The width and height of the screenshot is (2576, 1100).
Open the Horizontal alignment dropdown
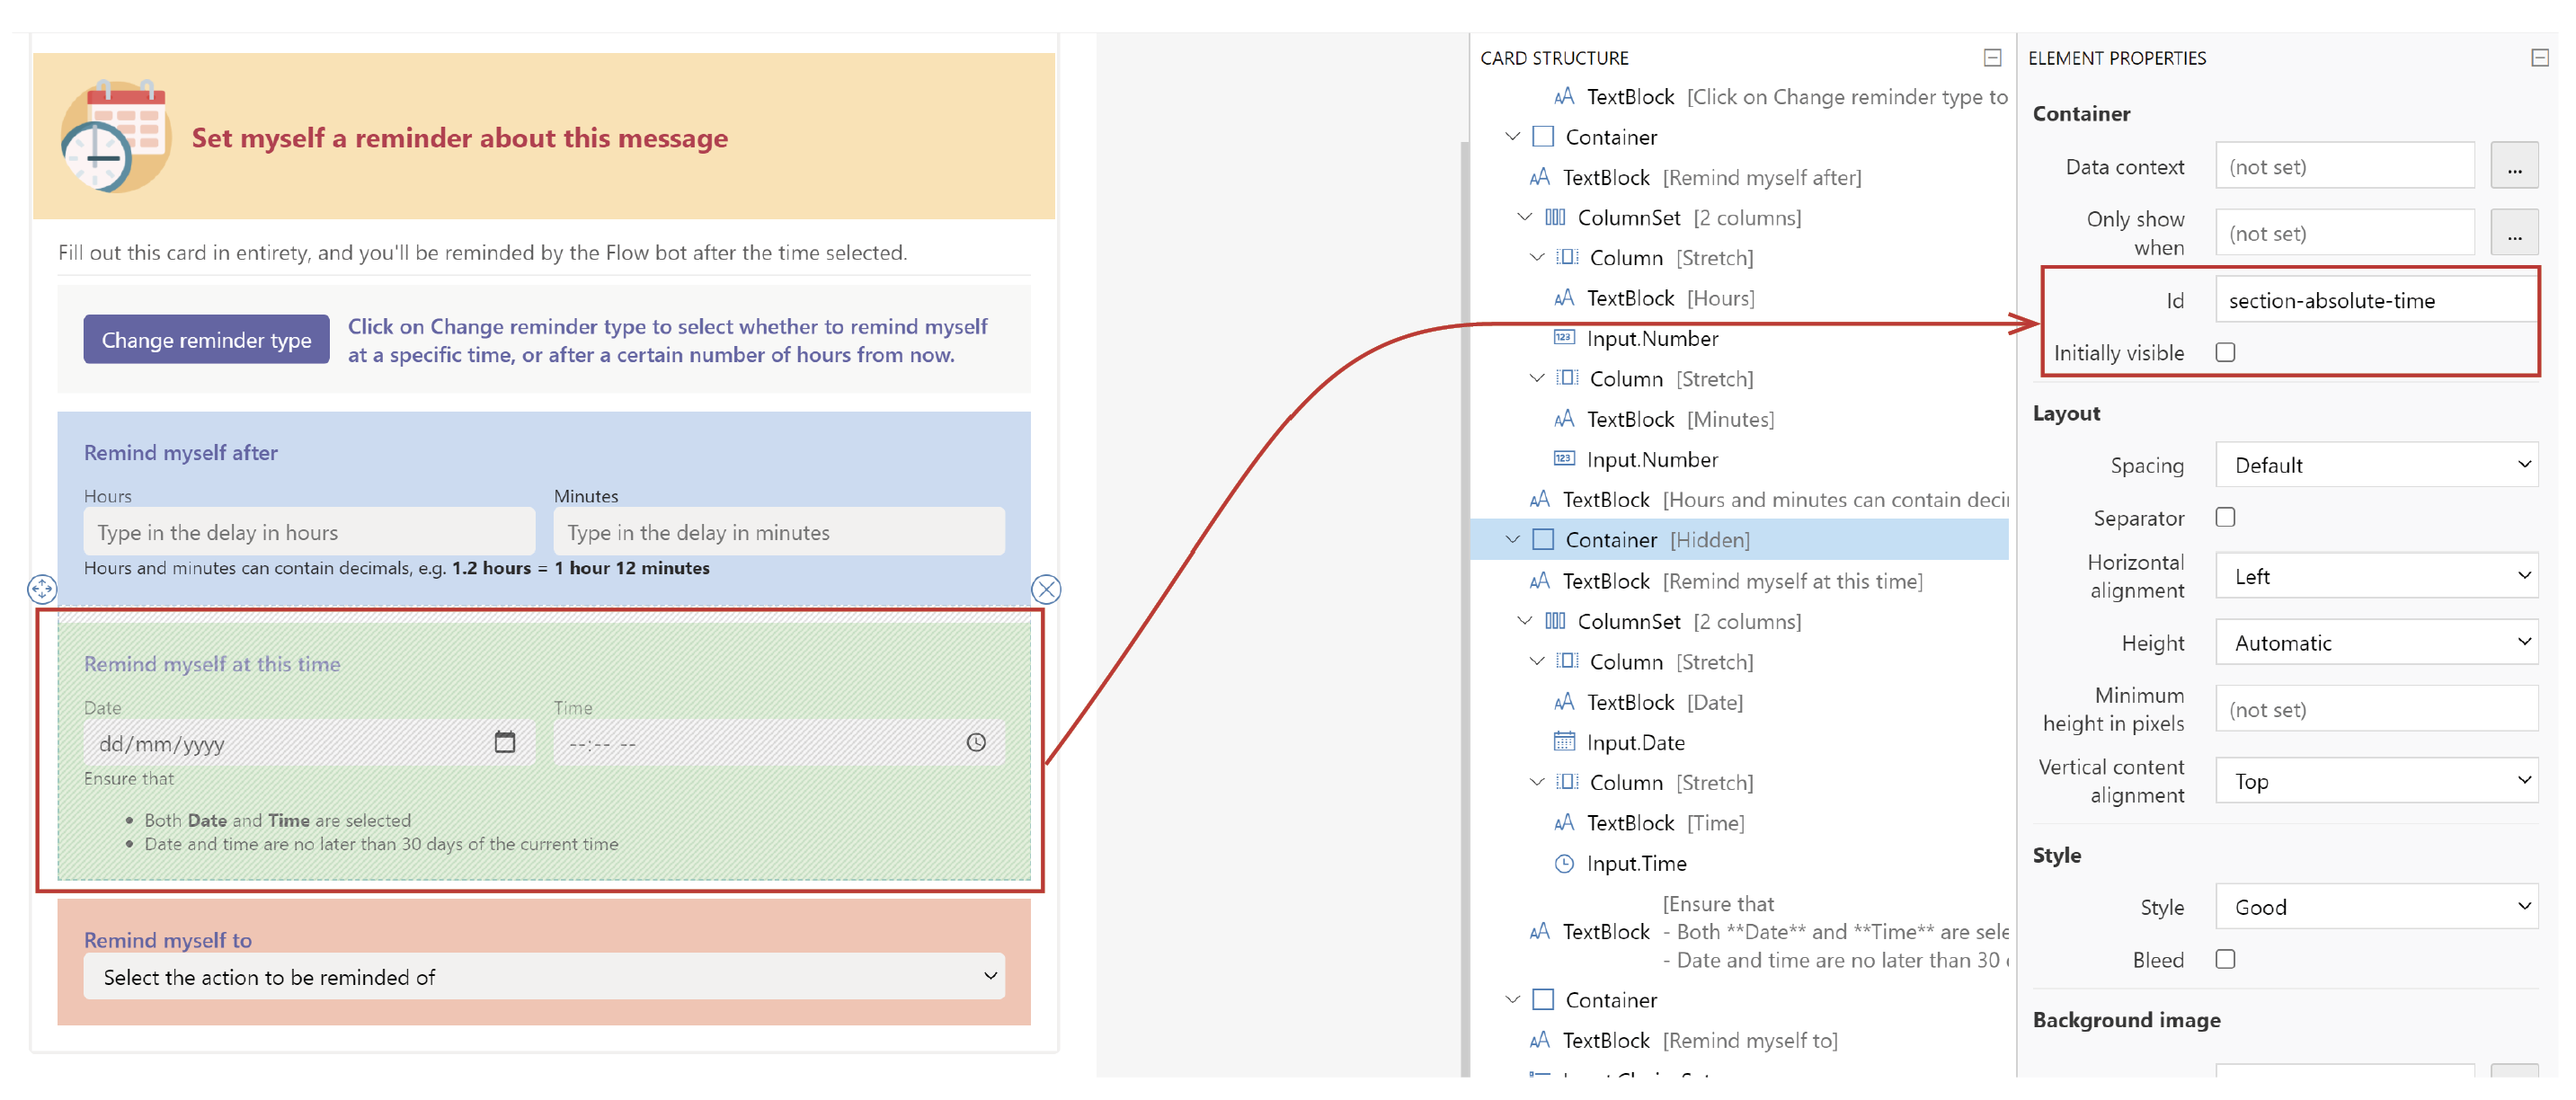point(2375,576)
